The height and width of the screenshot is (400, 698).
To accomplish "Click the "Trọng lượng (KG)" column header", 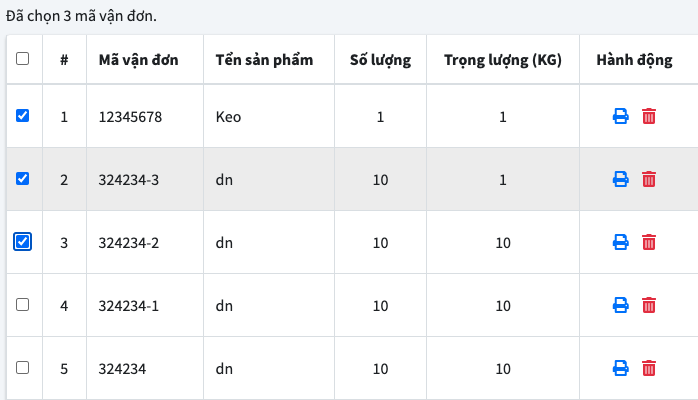I will 503,60.
